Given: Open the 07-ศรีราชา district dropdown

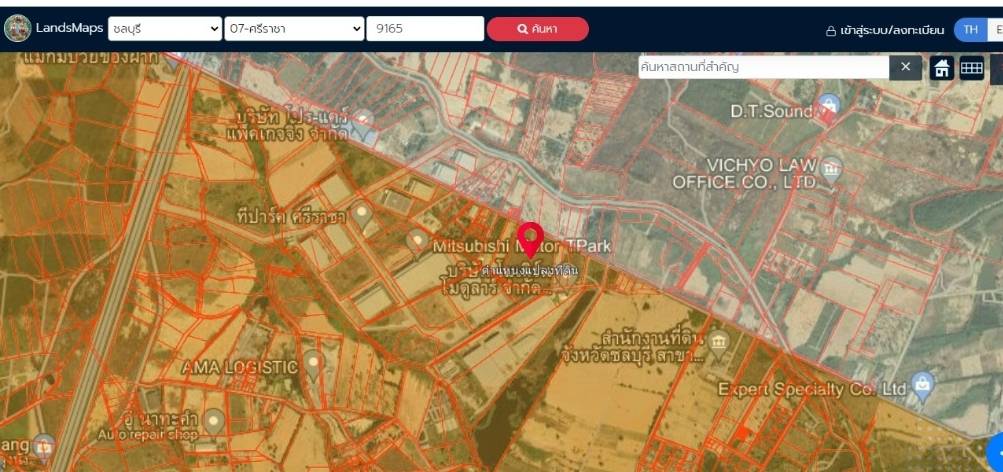Looking at the screenshot, I should click(293, 29).
